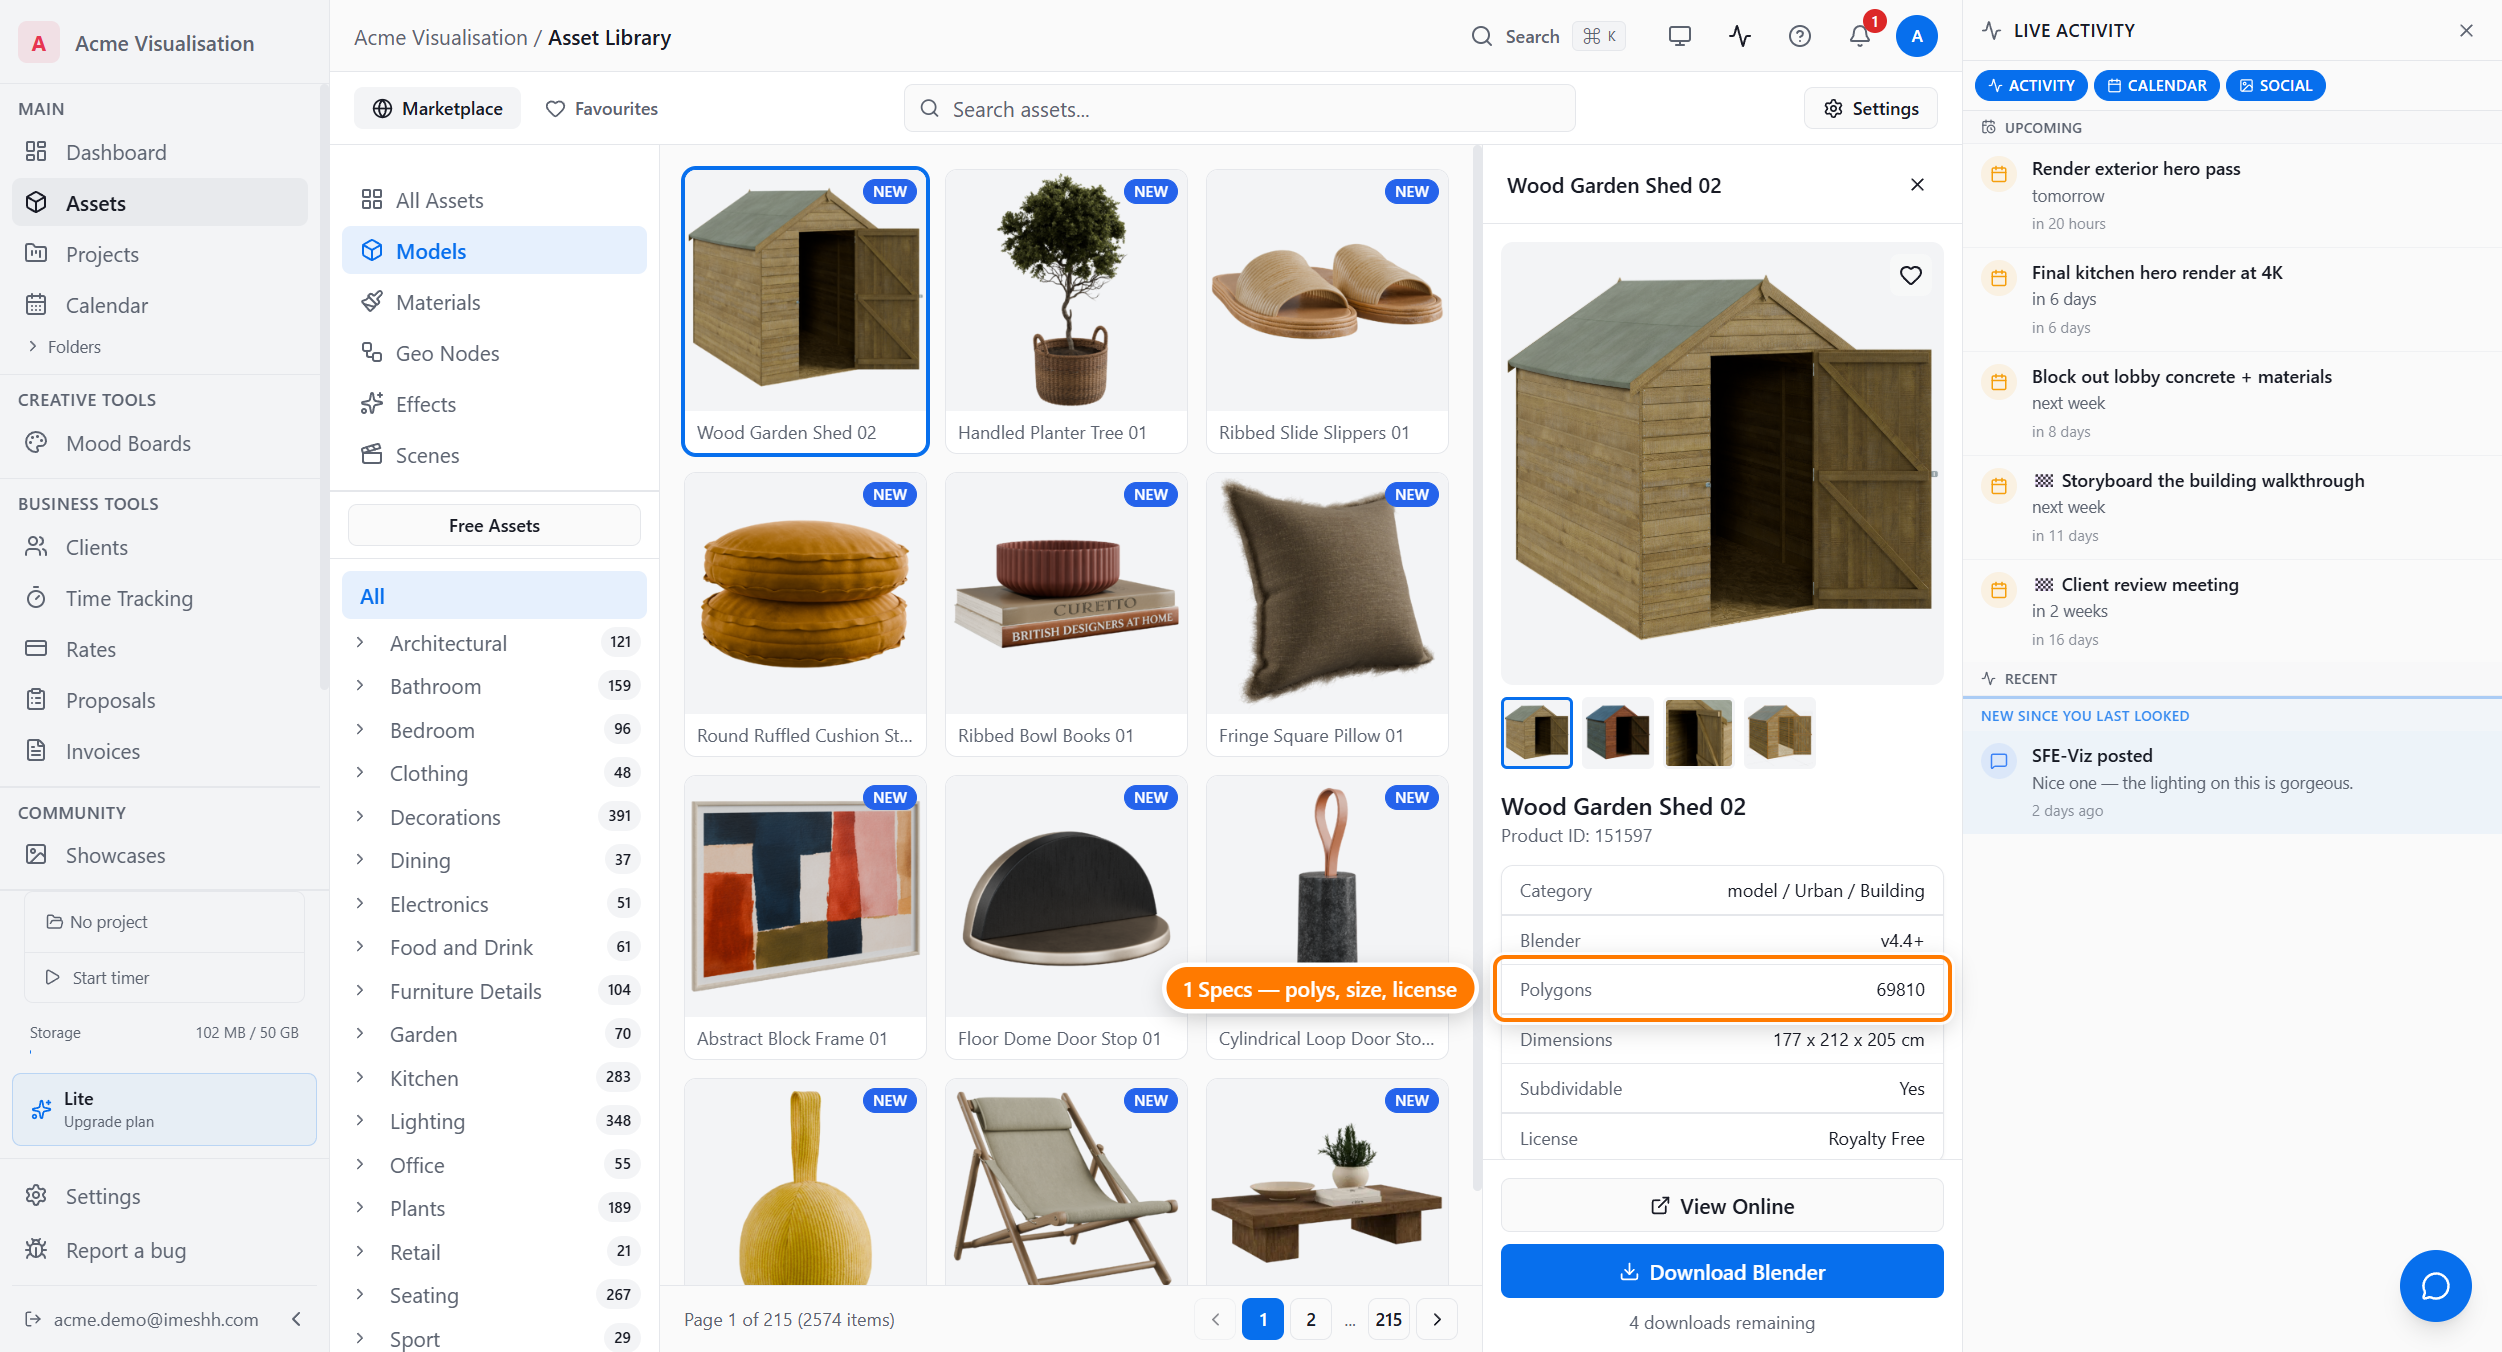Screen dimensions: 2502x1352
Task: Open the global Search in header
Action: 1548,37
